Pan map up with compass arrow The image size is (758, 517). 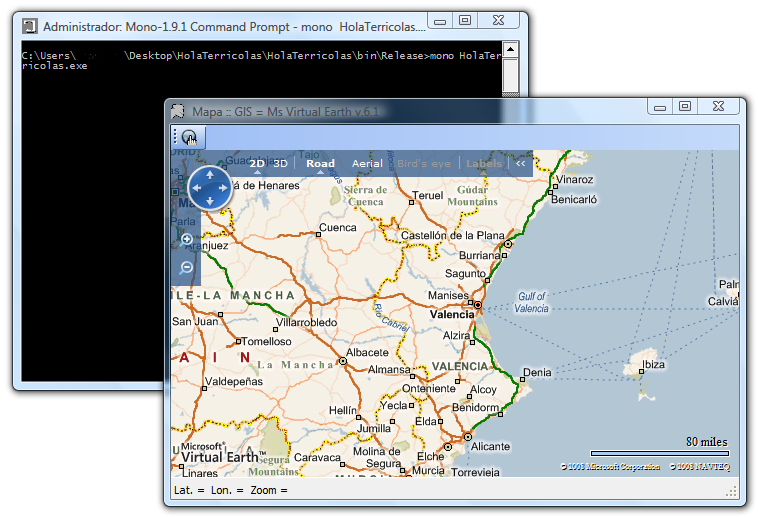click(x=210, y=175)
